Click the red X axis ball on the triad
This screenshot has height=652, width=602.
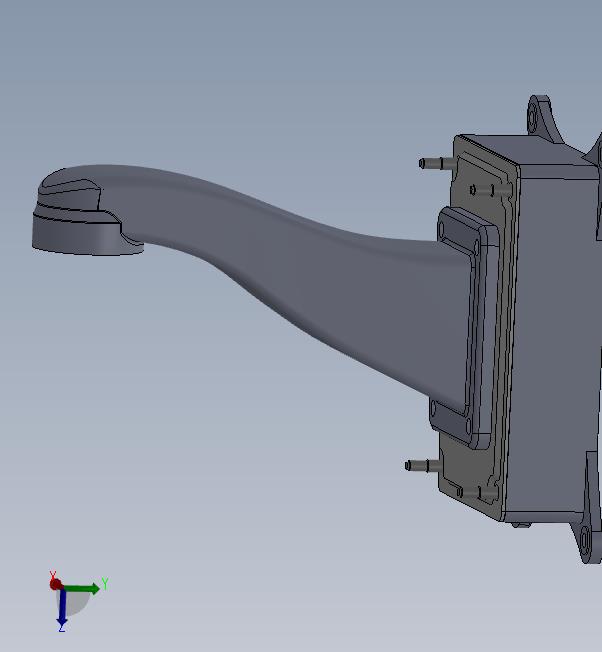click(x=56, y=584)
